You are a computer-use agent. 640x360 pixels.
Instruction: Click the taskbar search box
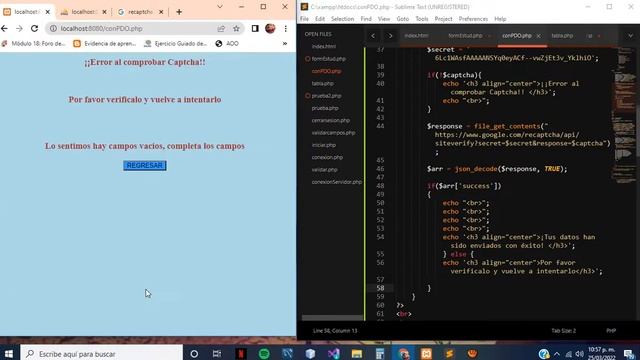pyautogui.click(x=101, y=353)
